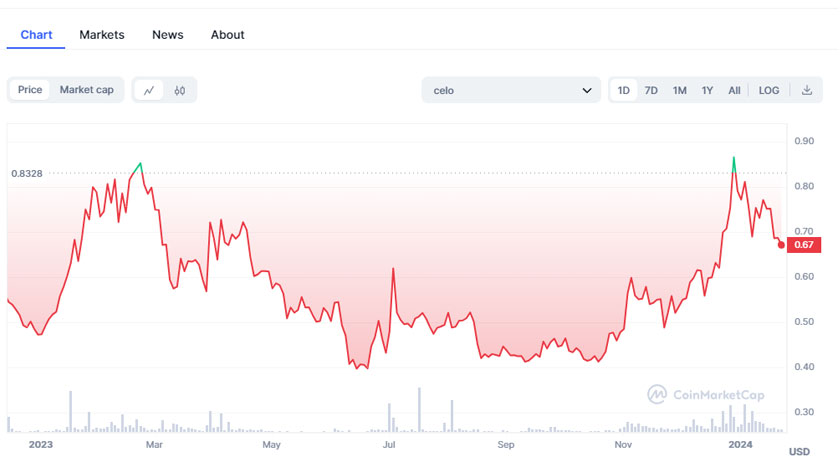This screenshot has height=465, width=840.
Task: Set time range to 7D
Action: [x=651, y=90]
